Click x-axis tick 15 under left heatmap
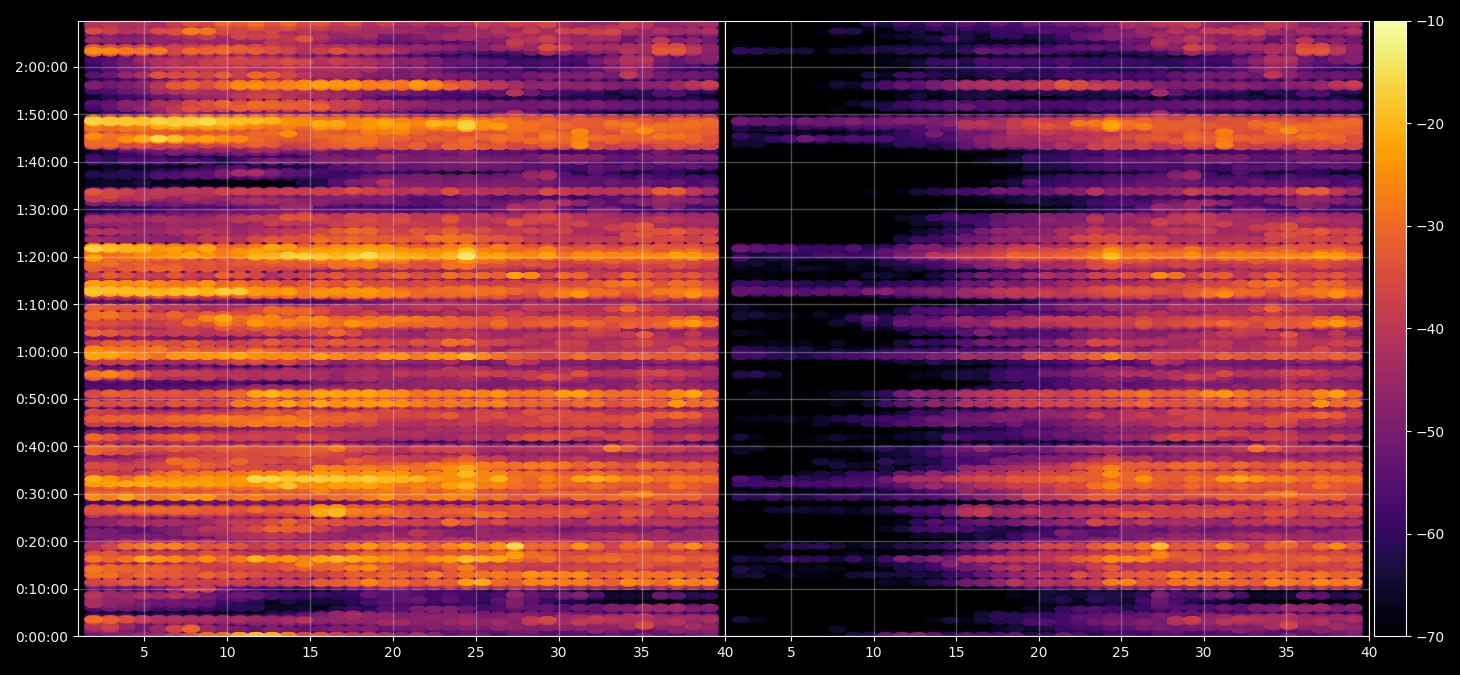This screenshot has height=675, width=1460. 310,653
